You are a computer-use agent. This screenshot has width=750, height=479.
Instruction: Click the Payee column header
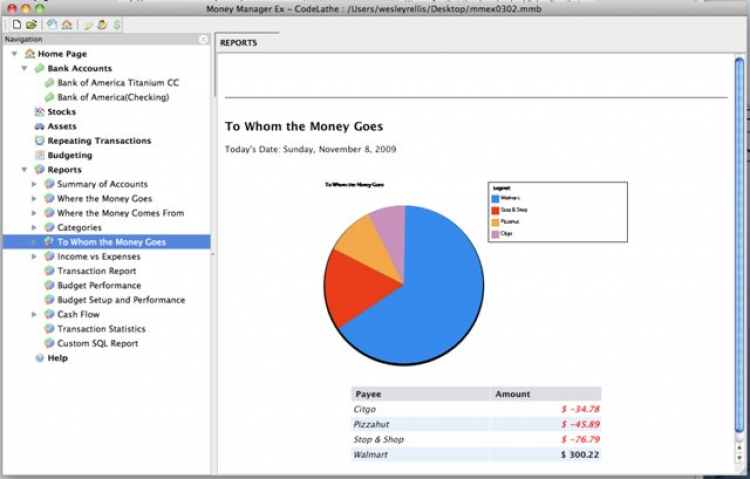click(x=420, y=394)
